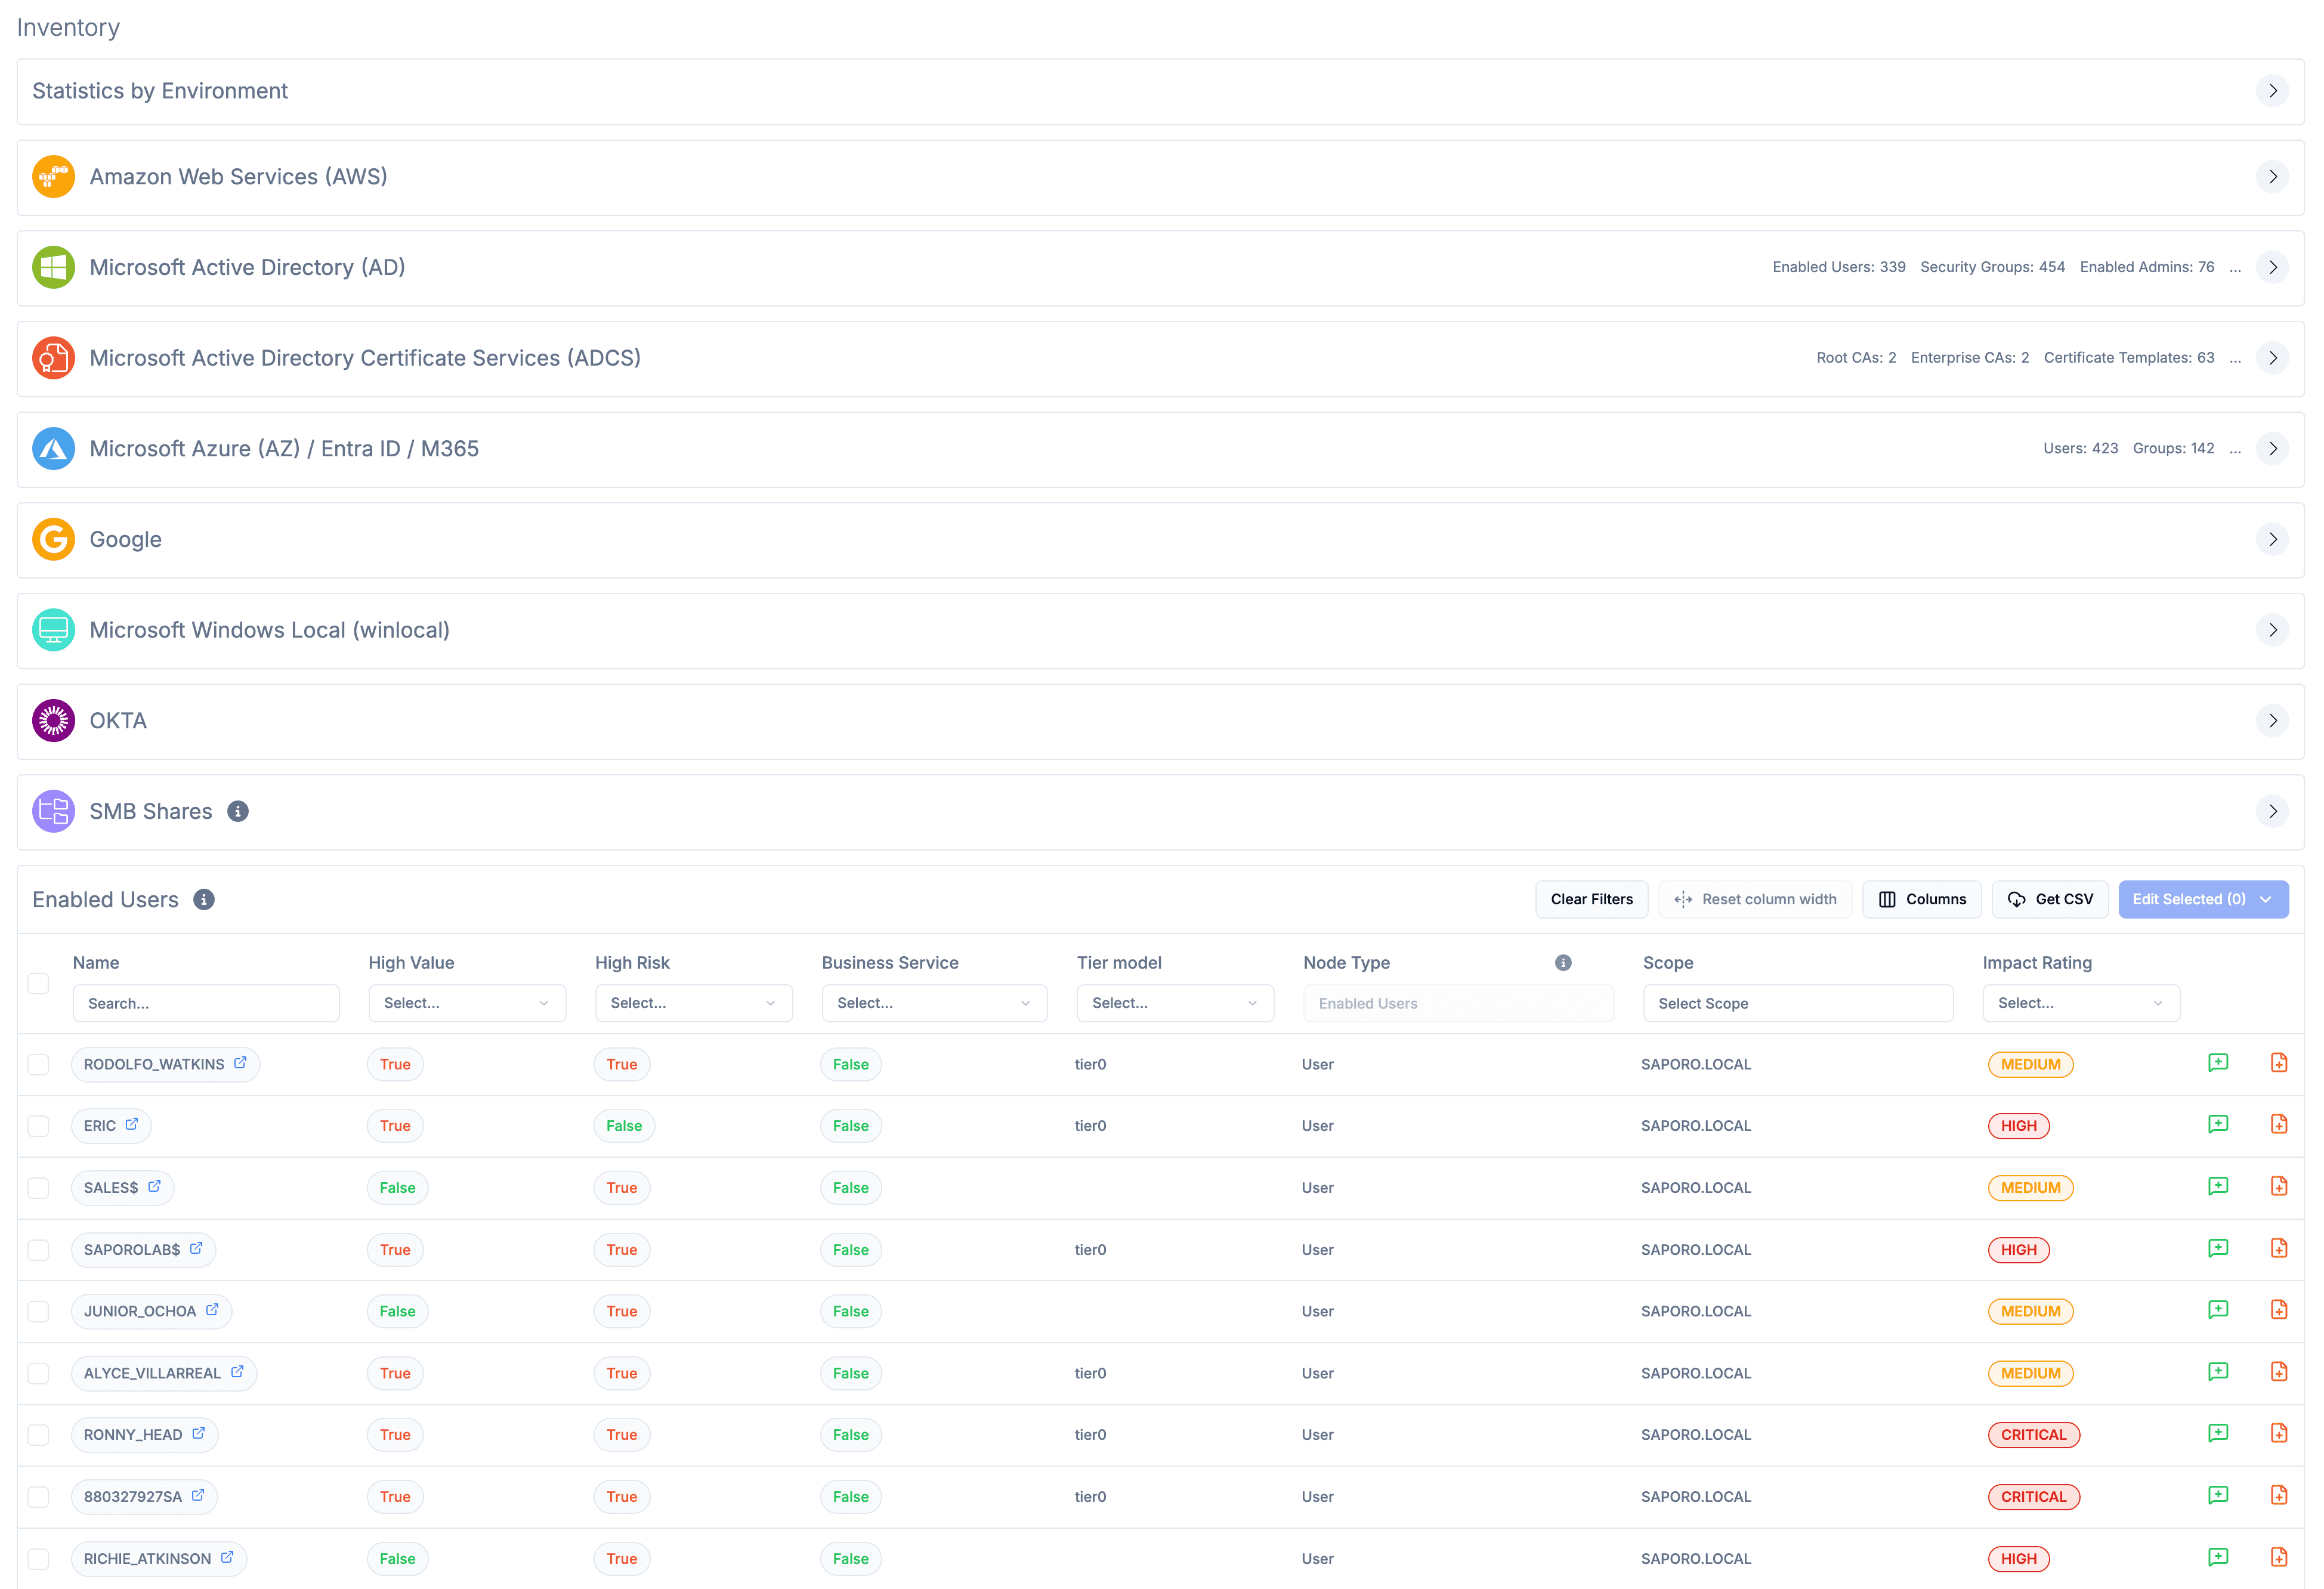The width and height of the screenshot is (2324, 1589).
Task: Click Certificate Templates: 63 statistic
Action: click(x=2128, y=358)
